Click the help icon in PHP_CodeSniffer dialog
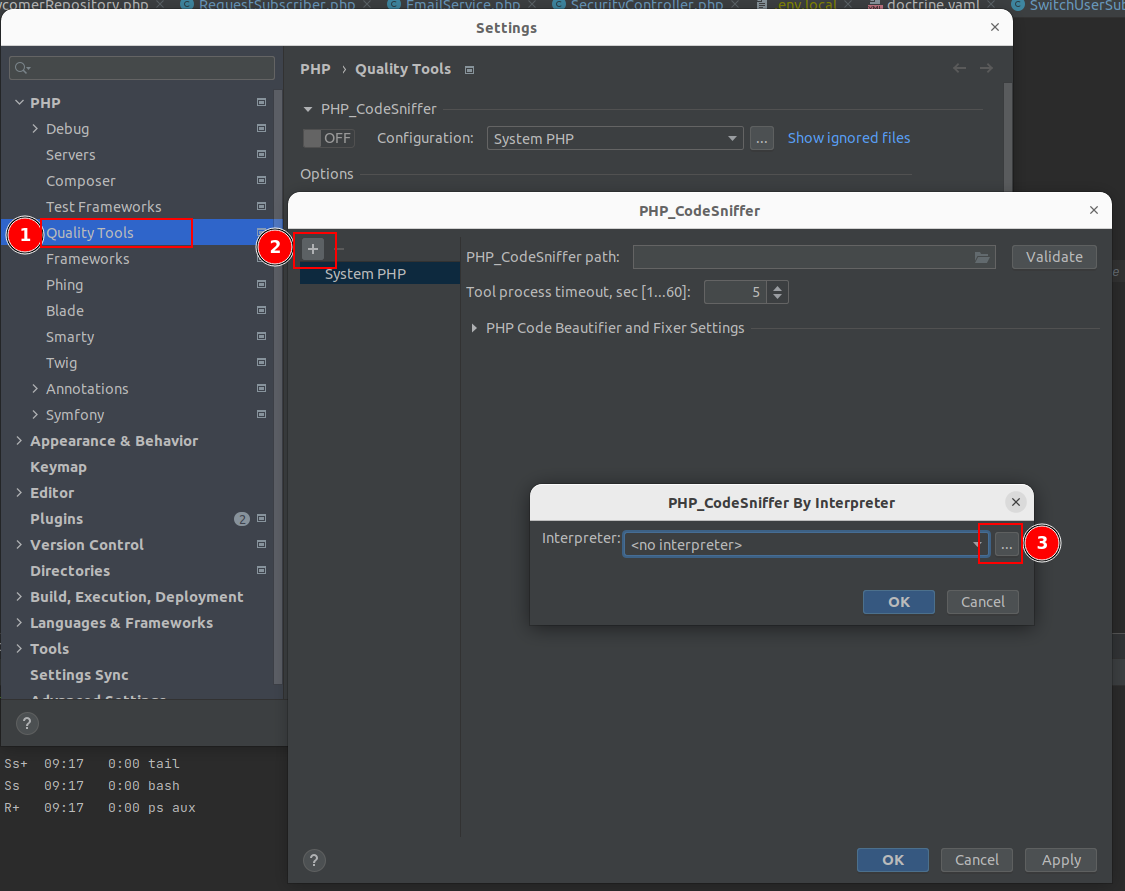 coord(314,860)
